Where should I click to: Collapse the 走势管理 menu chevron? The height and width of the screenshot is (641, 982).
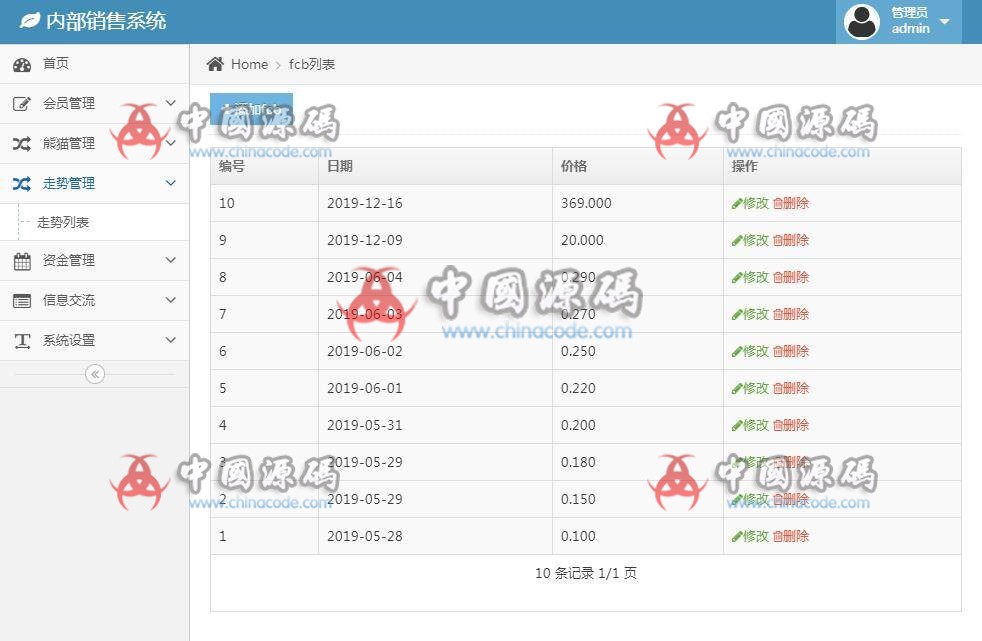click(170, 183)
